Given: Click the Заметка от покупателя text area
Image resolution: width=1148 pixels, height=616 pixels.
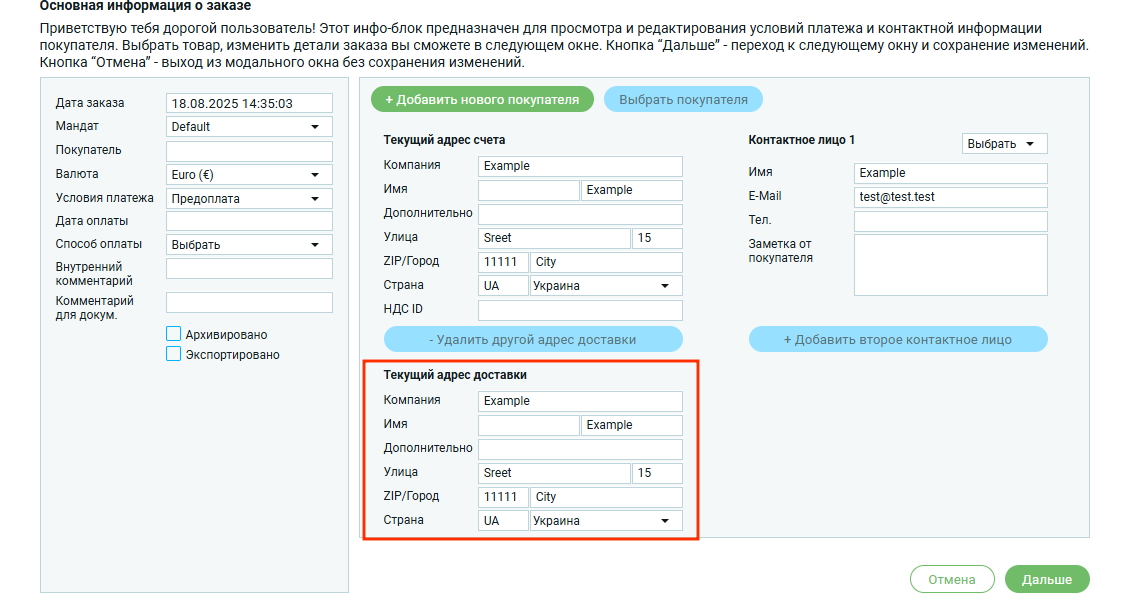Looking at the screenshot, I should [x=950, y=265].
